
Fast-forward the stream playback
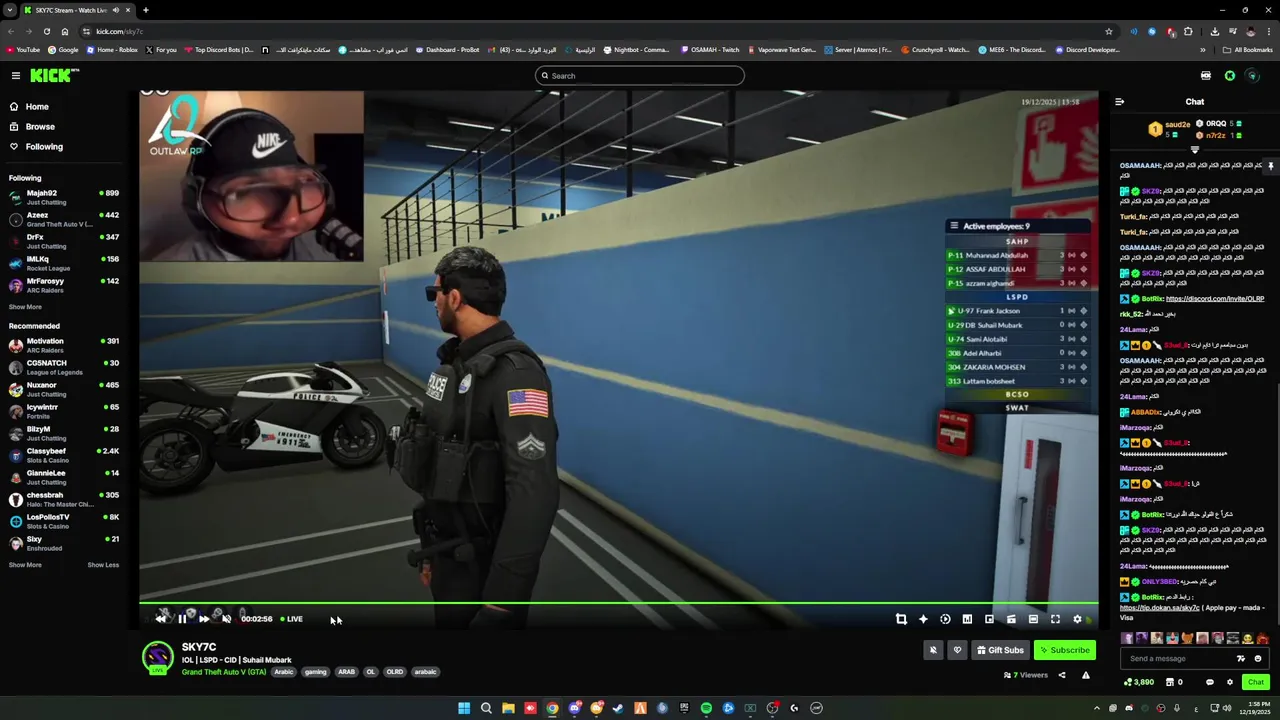coord(204,619)
